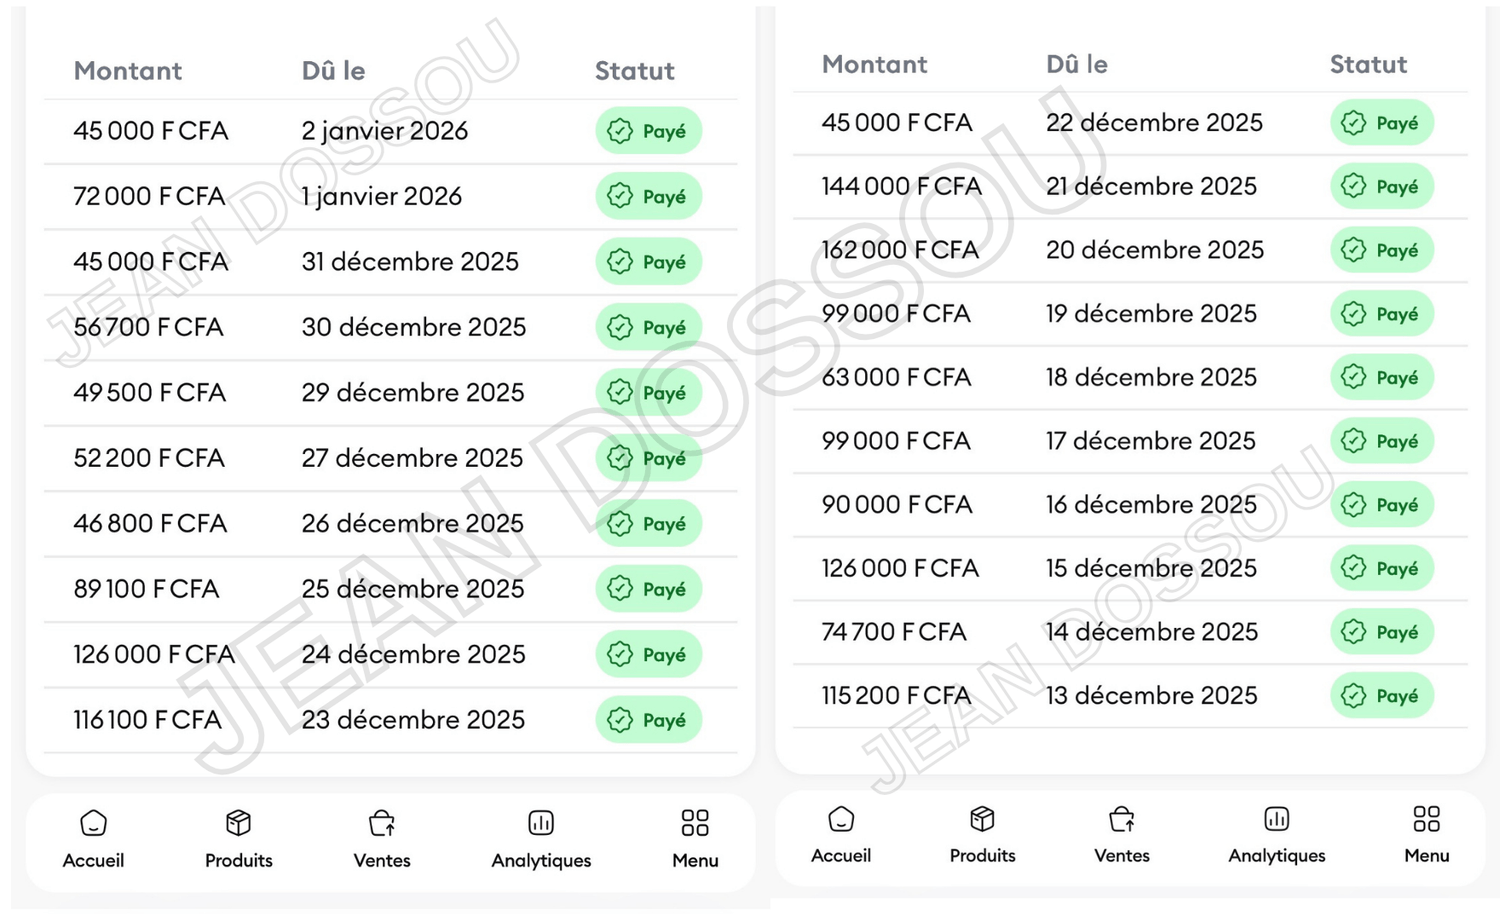Select the 72 000 F CFA row

(x=391, y=196)
